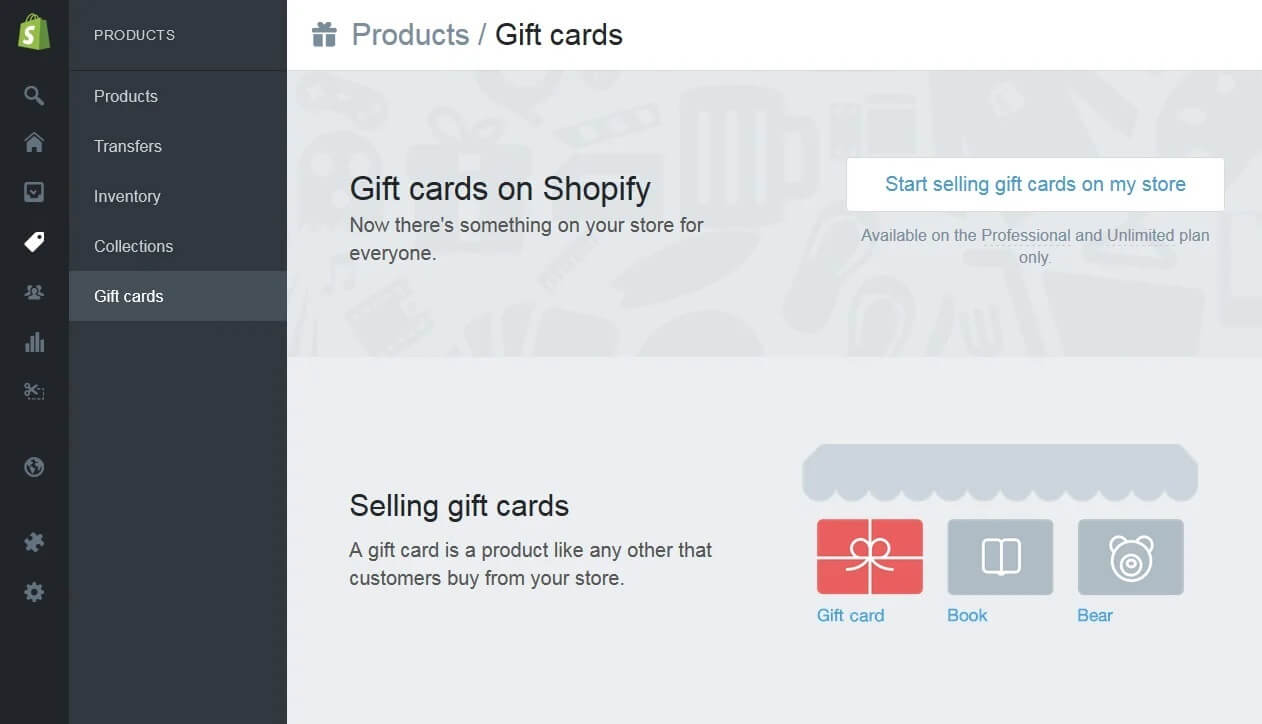This screenshot has height=724, width=1262.
Task: Select the Products price tag icon
Action: coord(34,242)
